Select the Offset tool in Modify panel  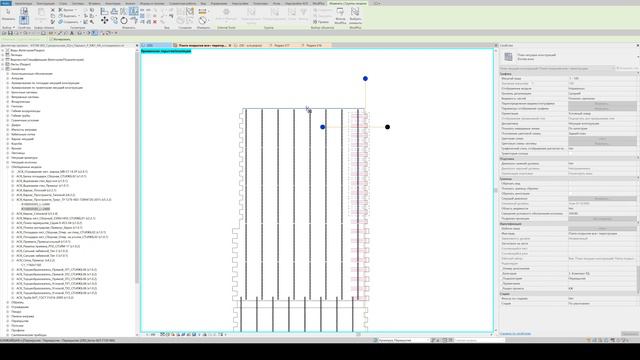114,11
